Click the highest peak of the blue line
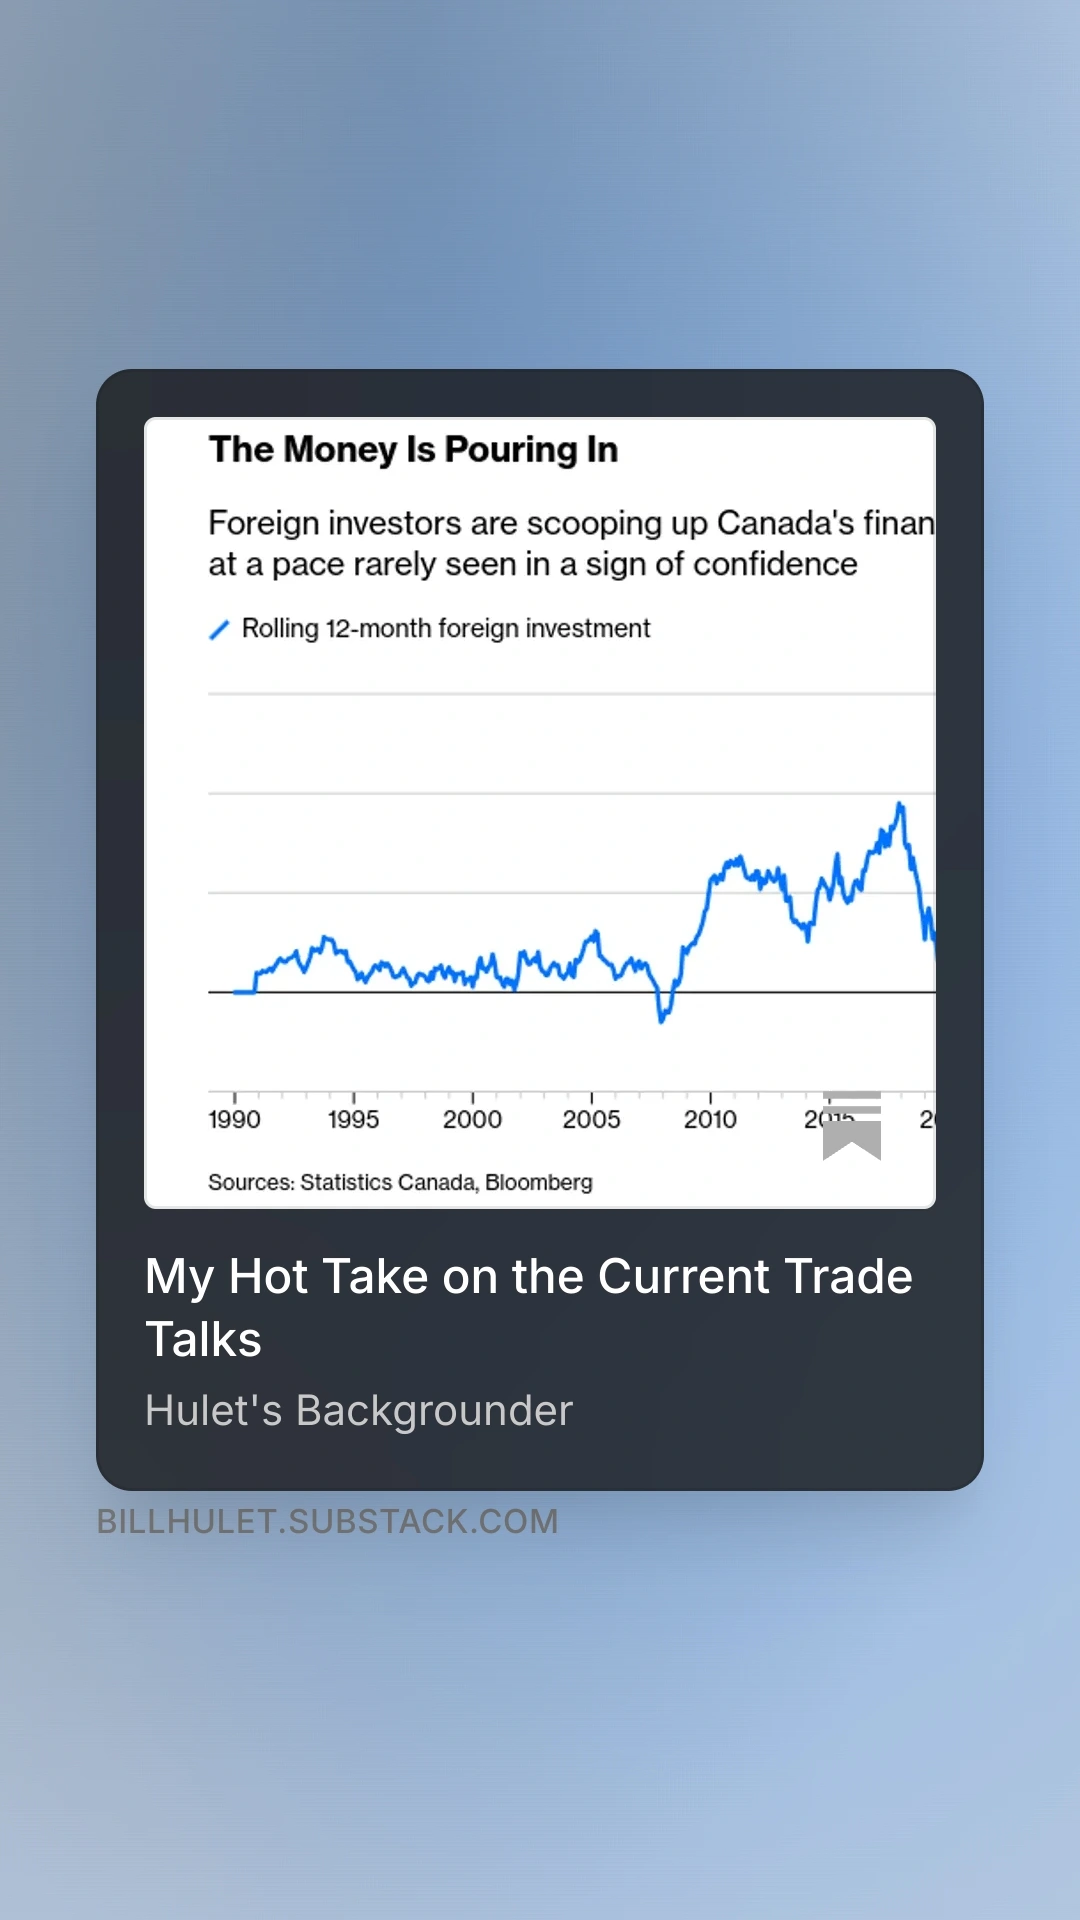 [x=900, y=805]
